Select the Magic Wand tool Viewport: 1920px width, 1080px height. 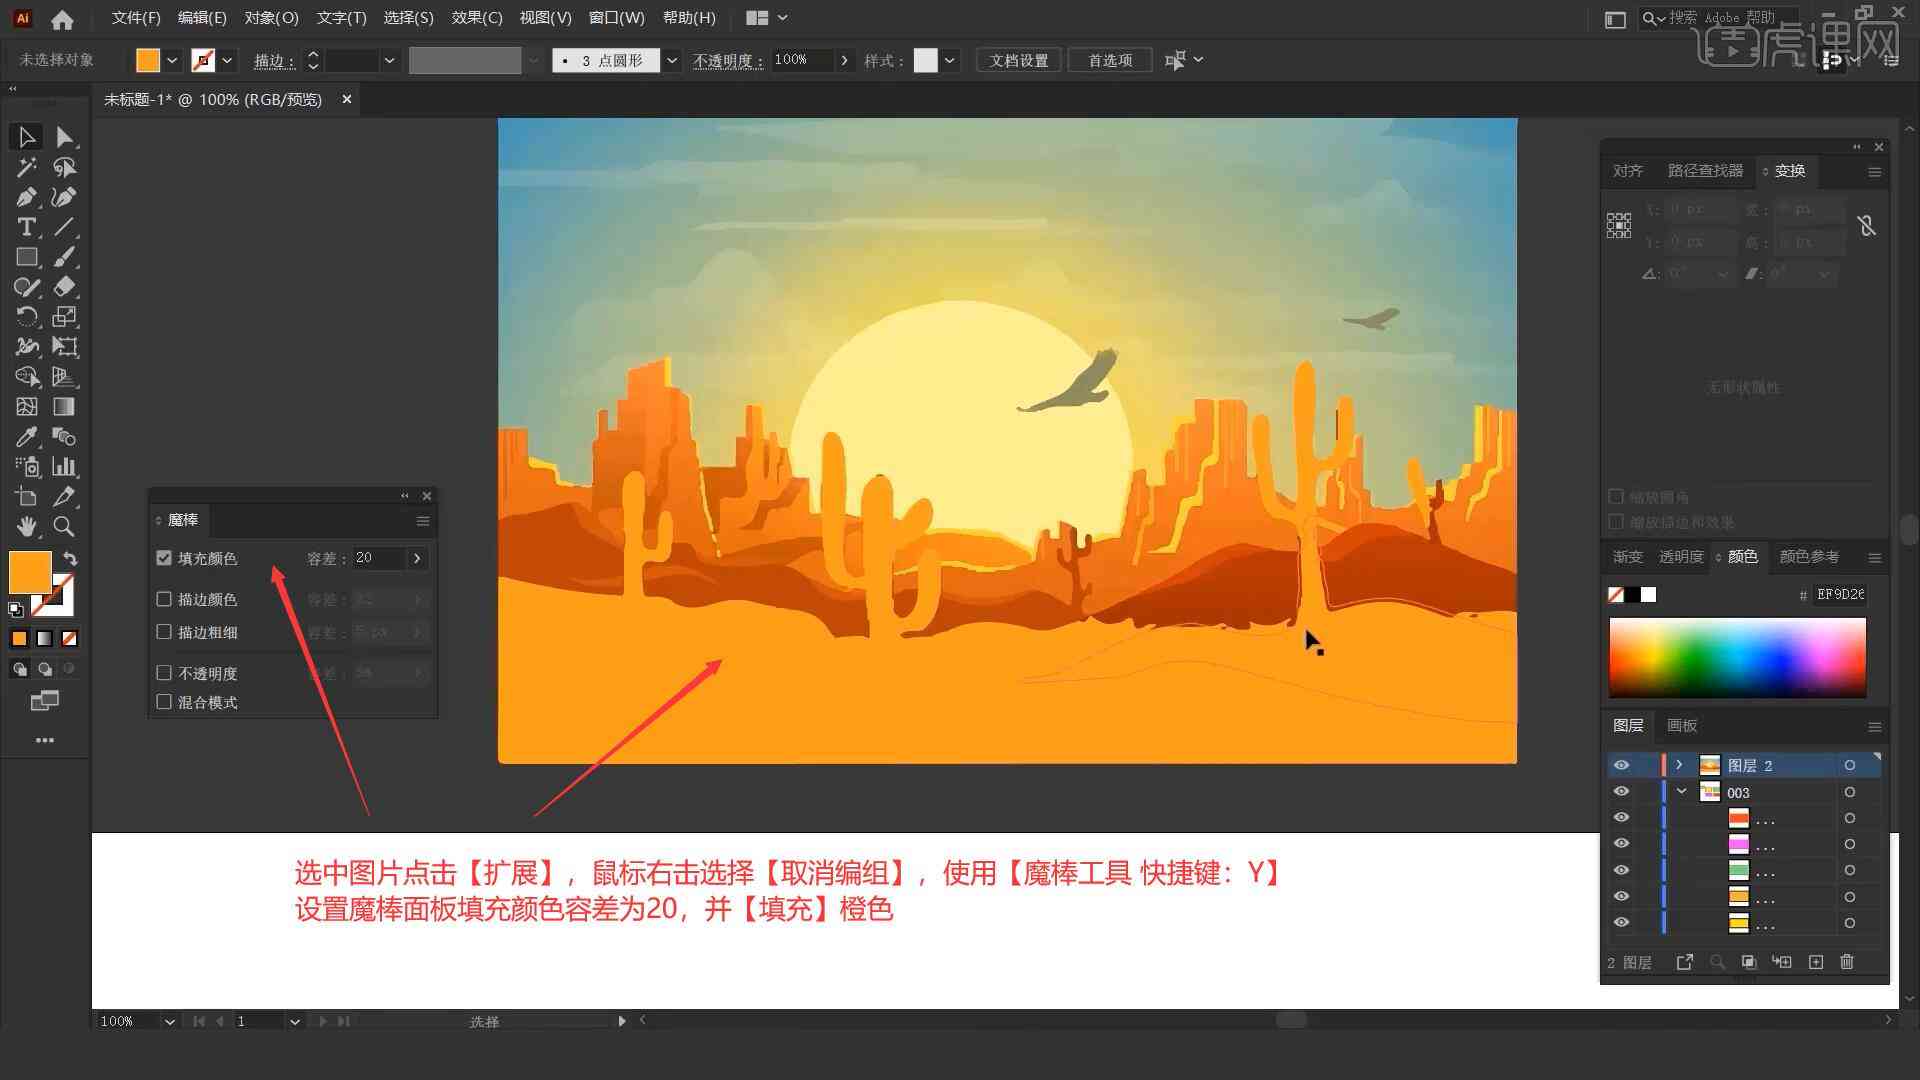24,166
